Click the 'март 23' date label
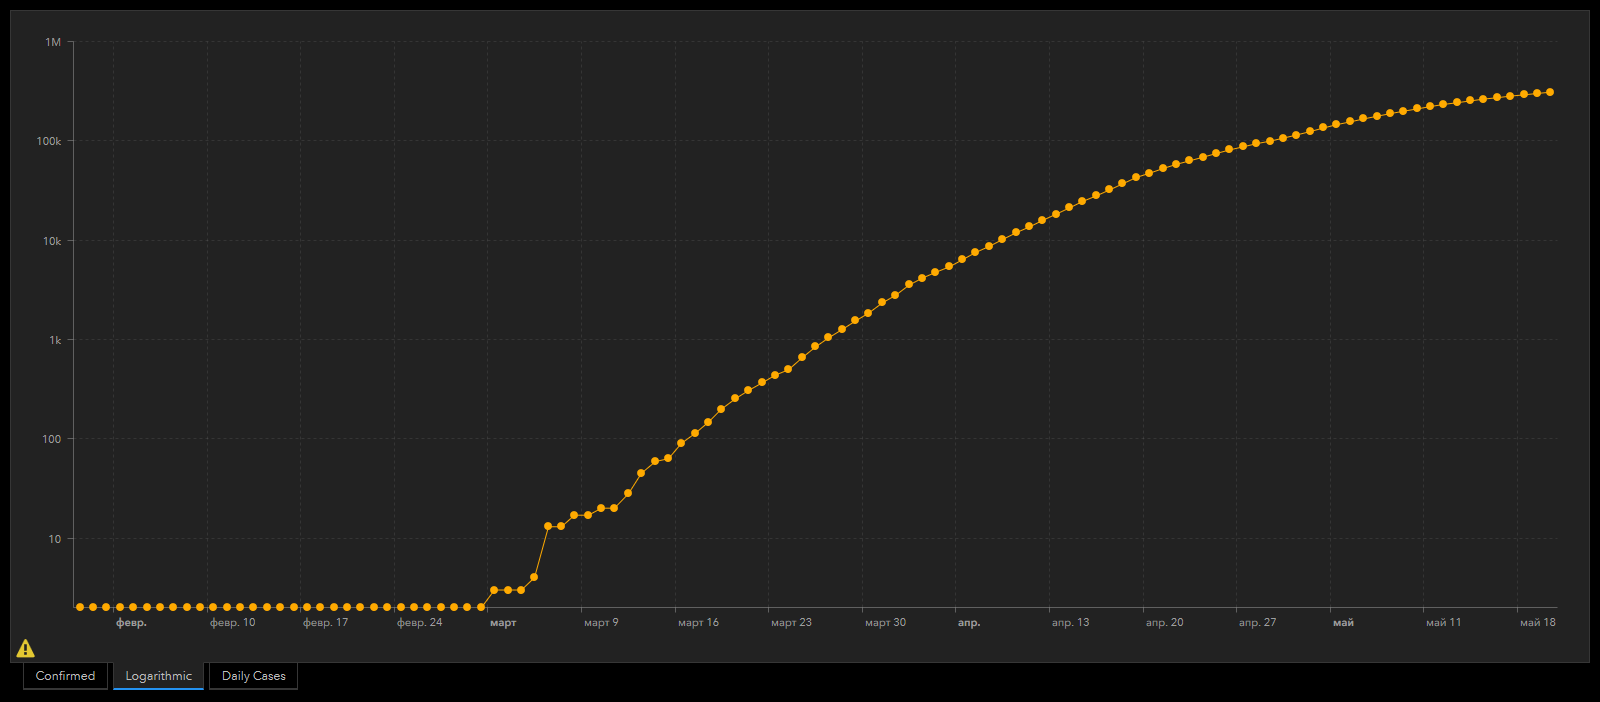The width and height of the screenshot is (1600, 702). 791,622
